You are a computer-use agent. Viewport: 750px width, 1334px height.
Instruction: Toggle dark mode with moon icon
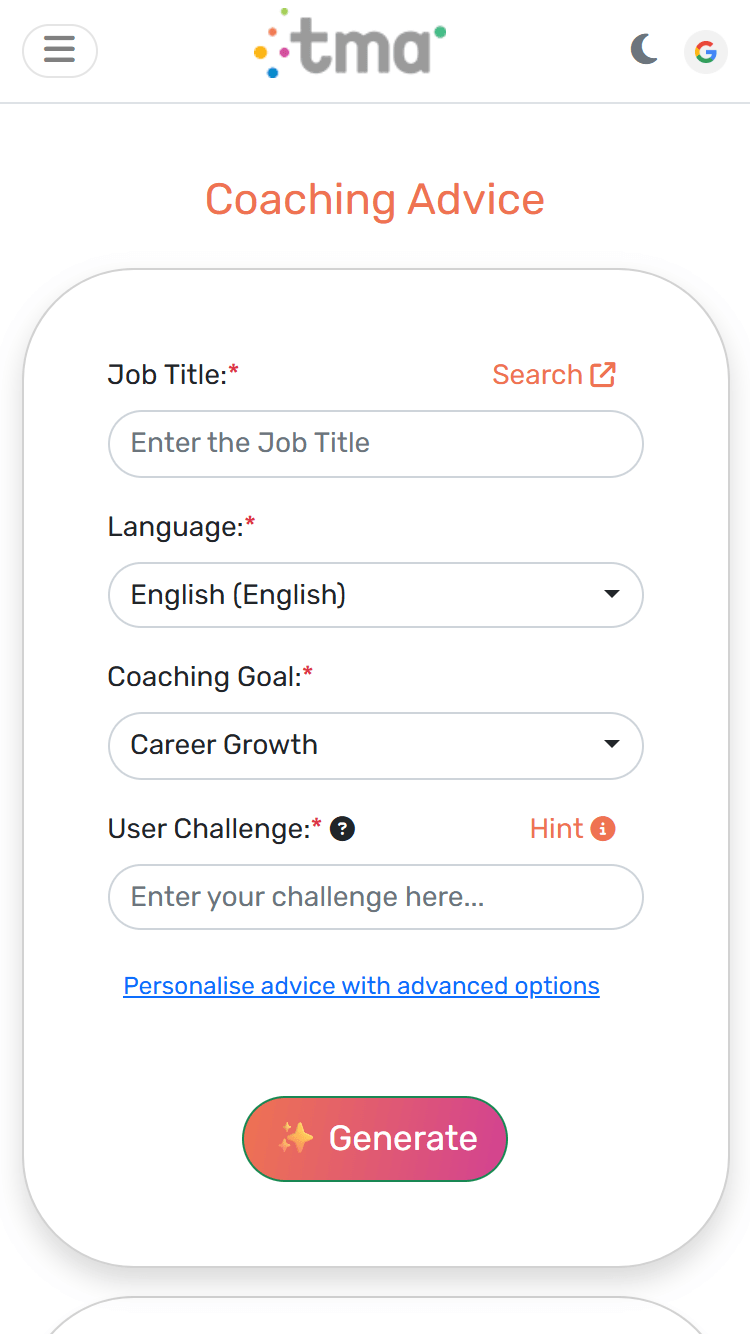pos(644,49)
